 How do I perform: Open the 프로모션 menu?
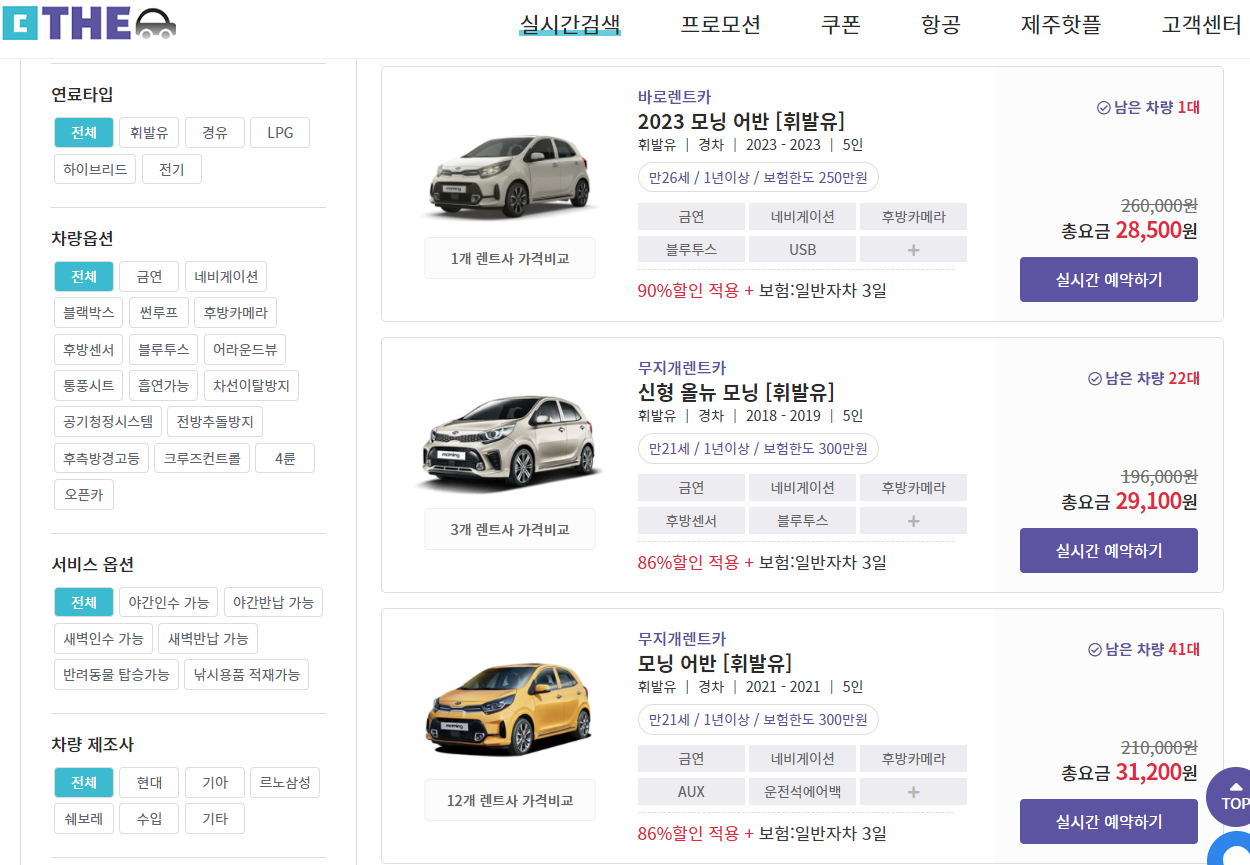(720, 24)
